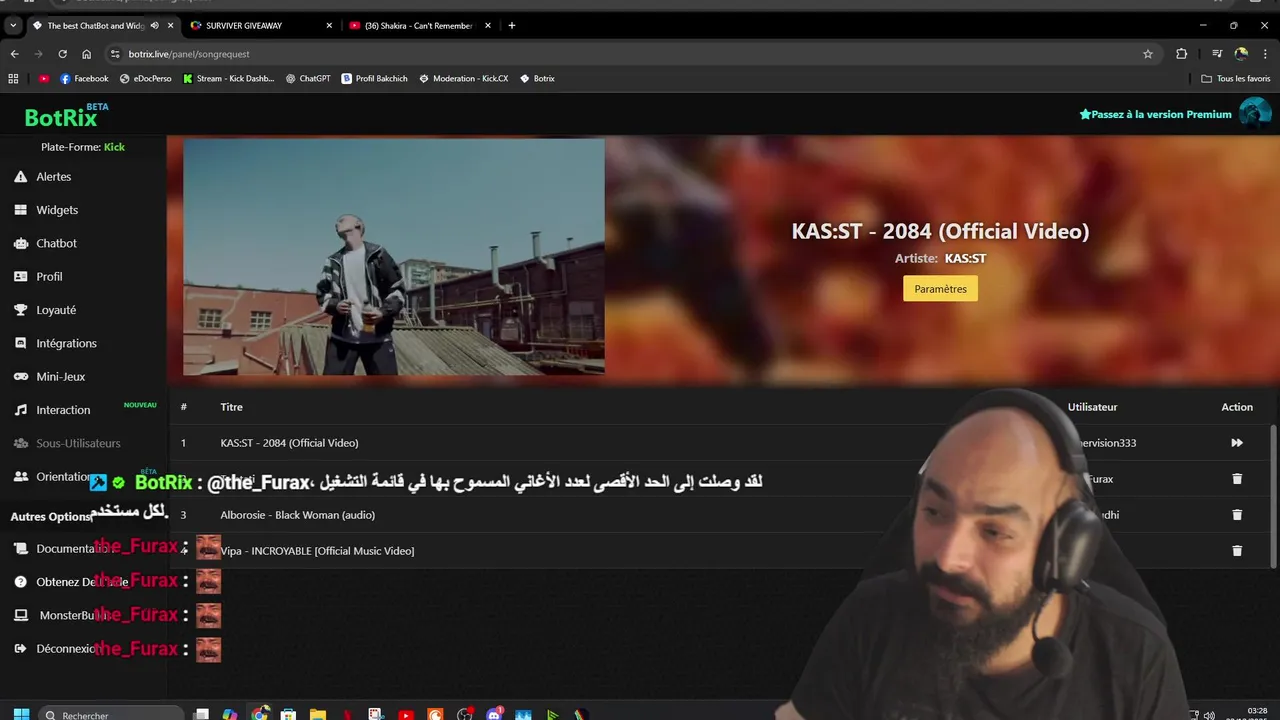This screenshot has height=720, width=1280.
Task: Open ChatGPT bookmark
Action: pyautogui.click(x=307, y=78)
